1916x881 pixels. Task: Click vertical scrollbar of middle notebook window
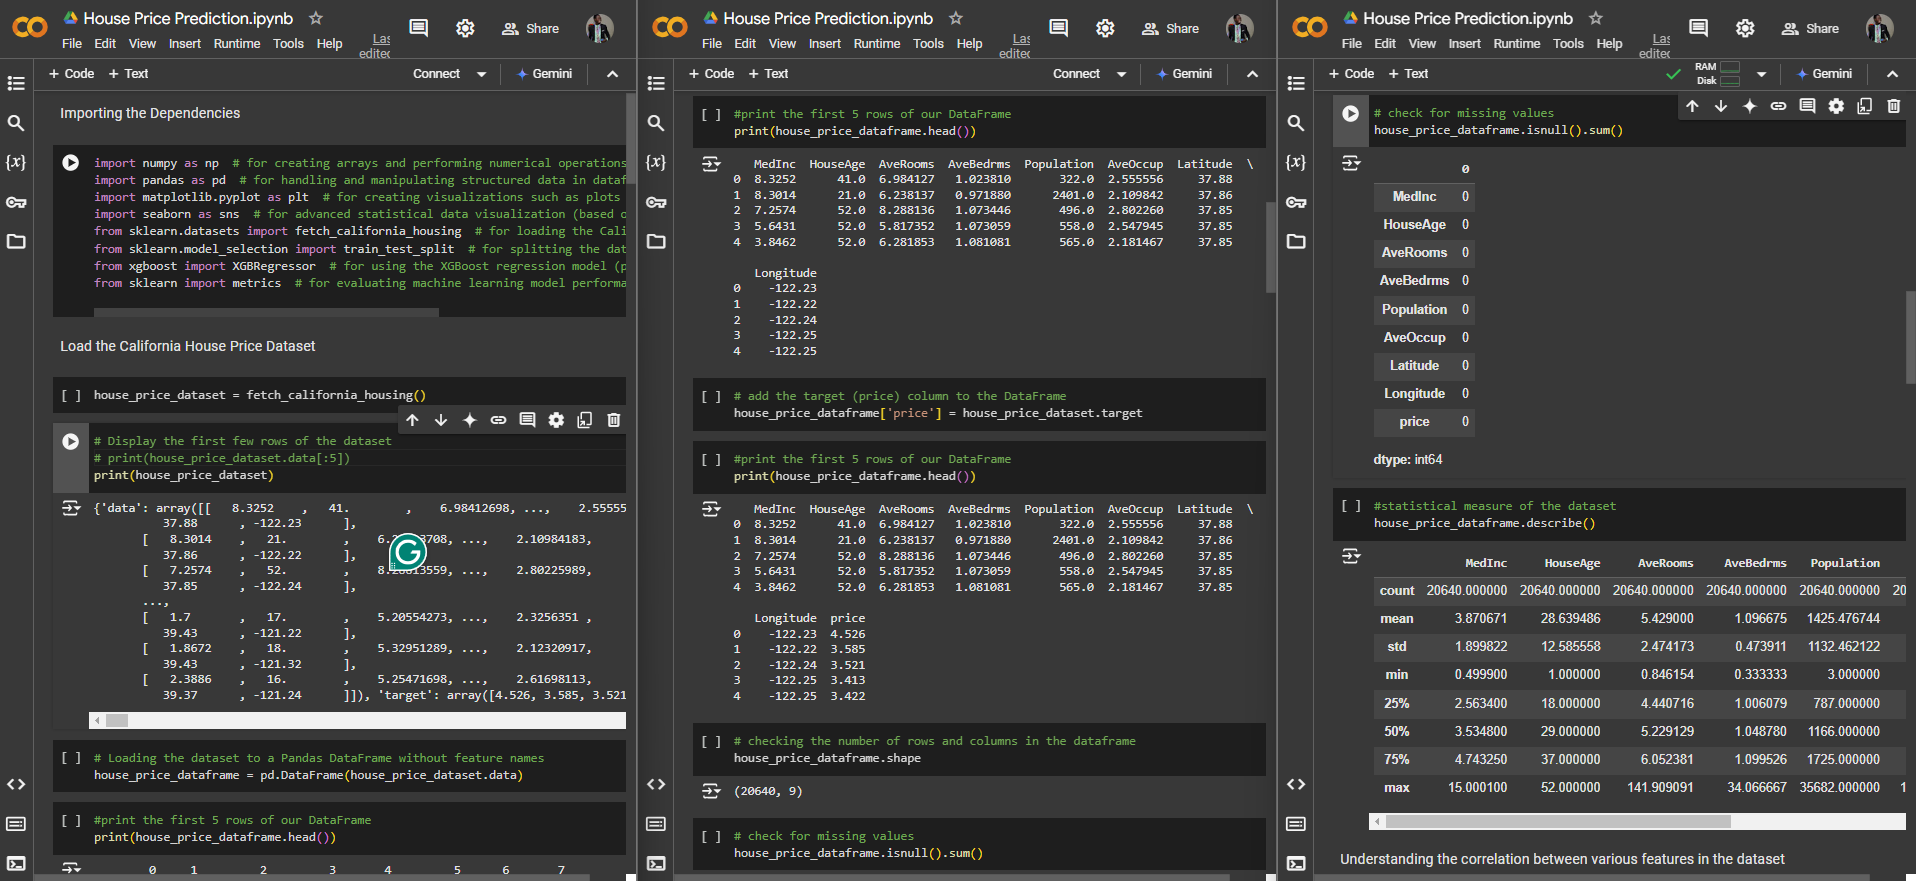click(x=1271, y=246)
